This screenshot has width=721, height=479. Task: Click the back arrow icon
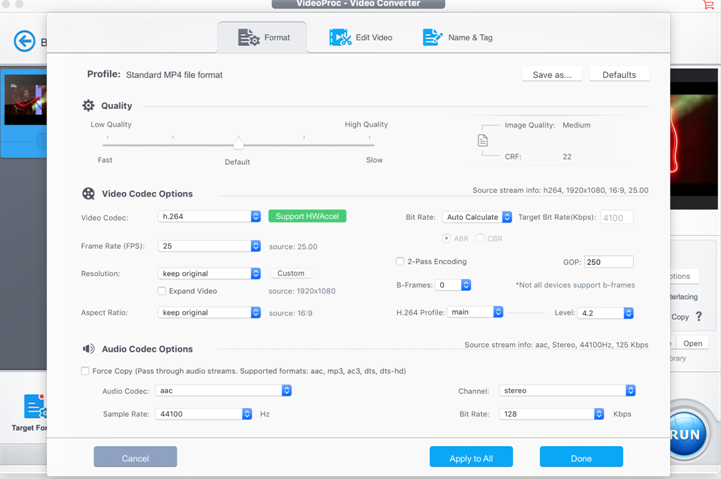click(24, 41)
